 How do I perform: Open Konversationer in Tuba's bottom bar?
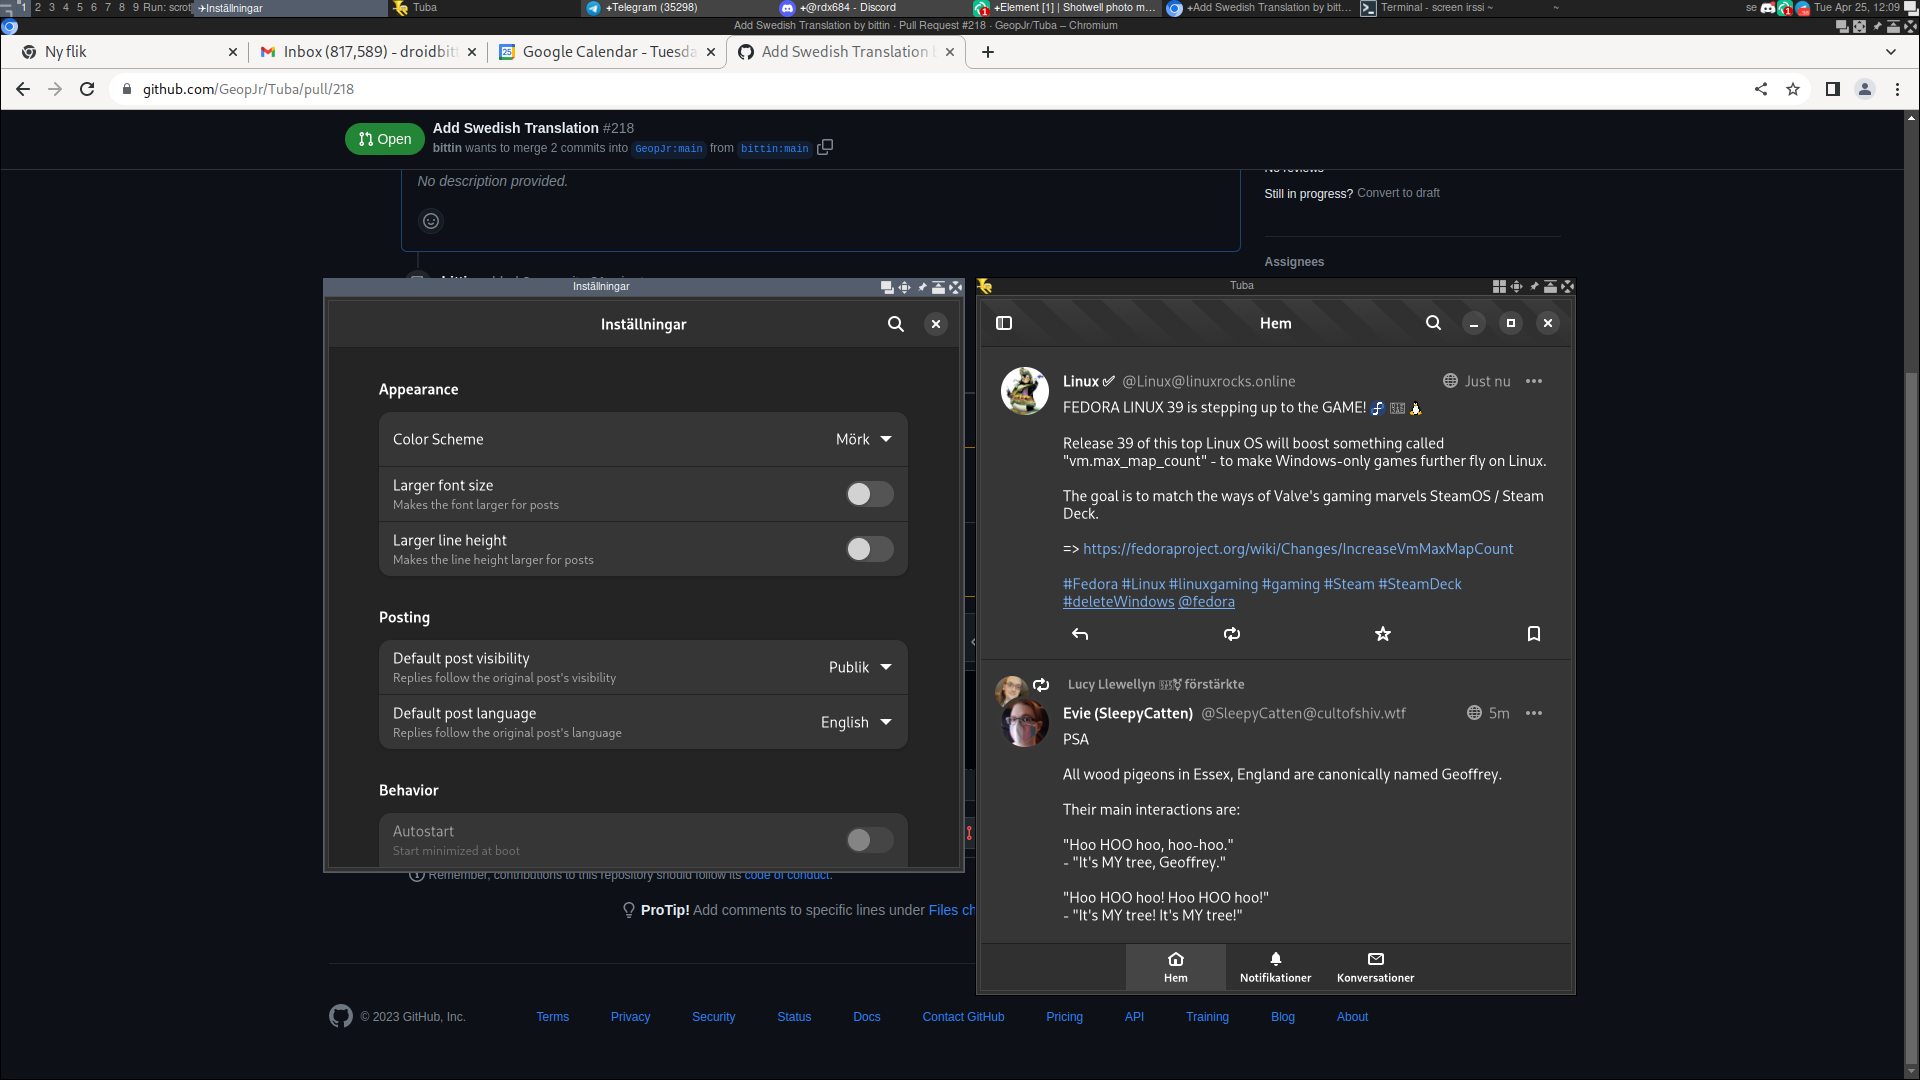[1374, 966]
